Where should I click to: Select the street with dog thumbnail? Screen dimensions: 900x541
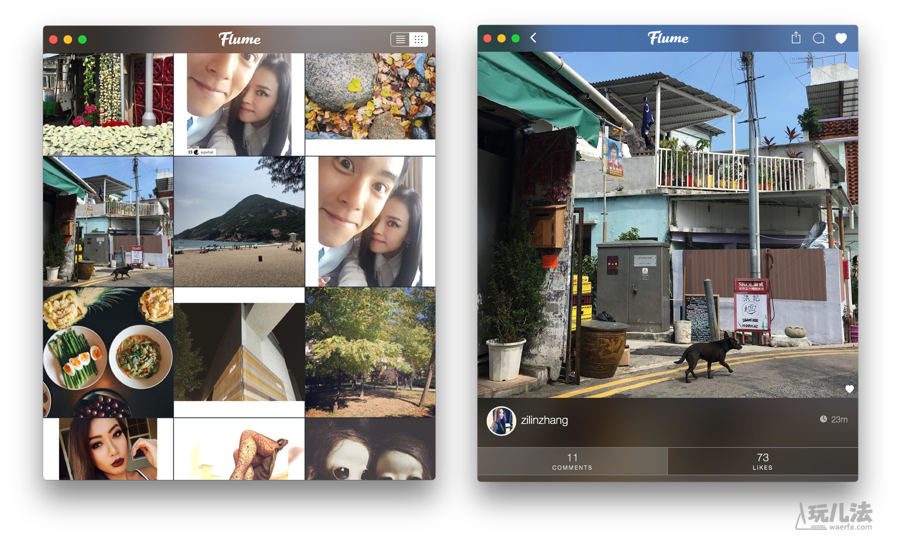click(108, 222)
